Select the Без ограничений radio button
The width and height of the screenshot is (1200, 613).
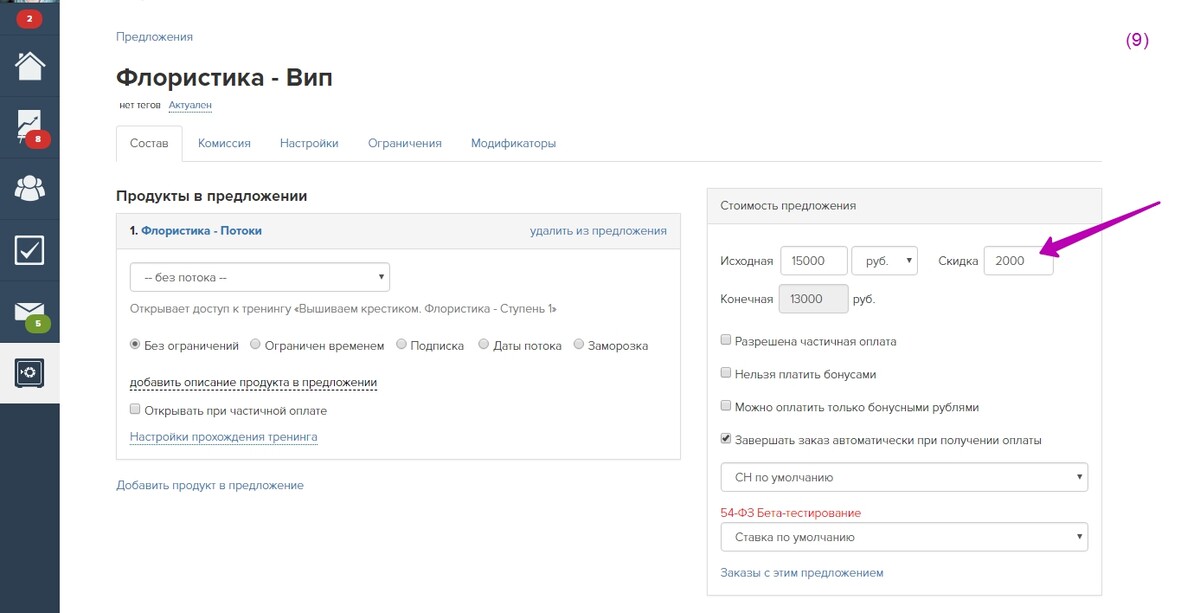135,345
